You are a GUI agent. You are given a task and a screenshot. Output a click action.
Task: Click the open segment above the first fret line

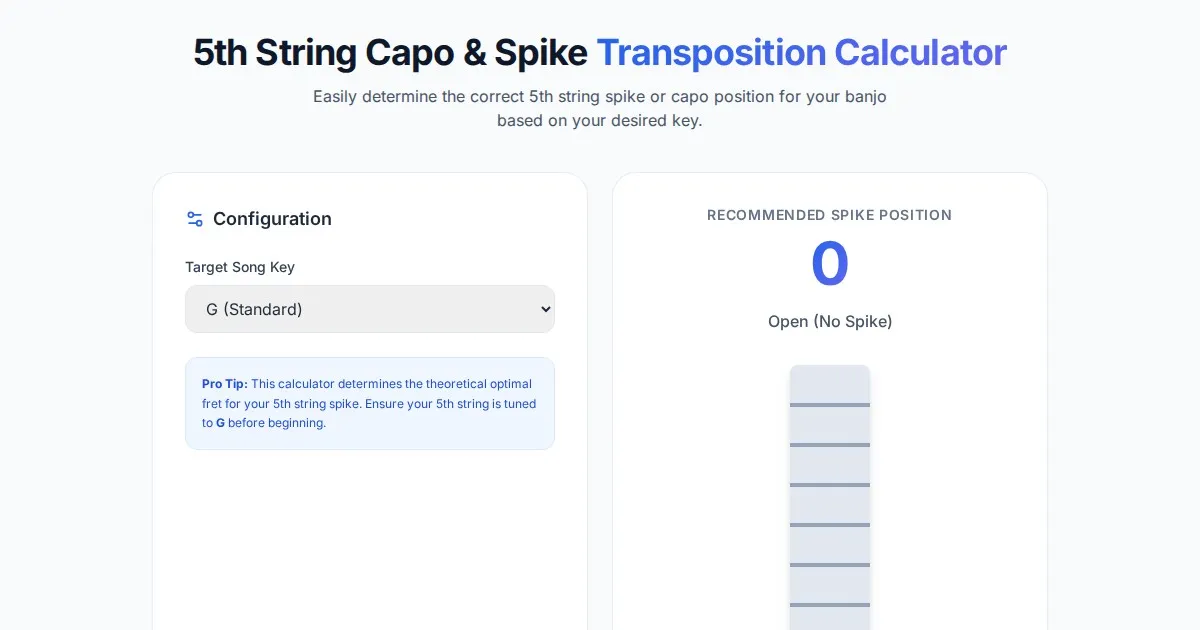point(830,384)
